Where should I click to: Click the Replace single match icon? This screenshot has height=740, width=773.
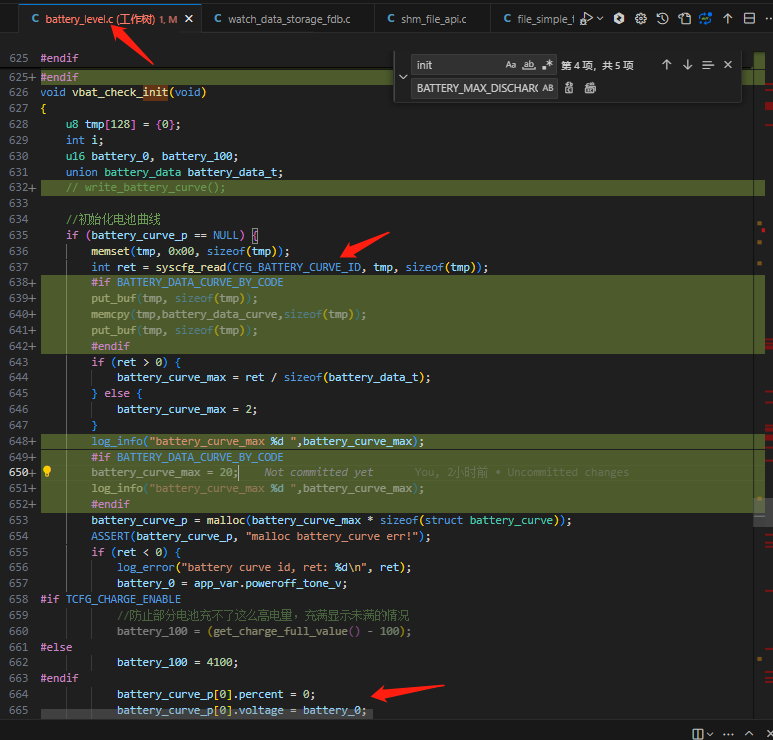569,88
